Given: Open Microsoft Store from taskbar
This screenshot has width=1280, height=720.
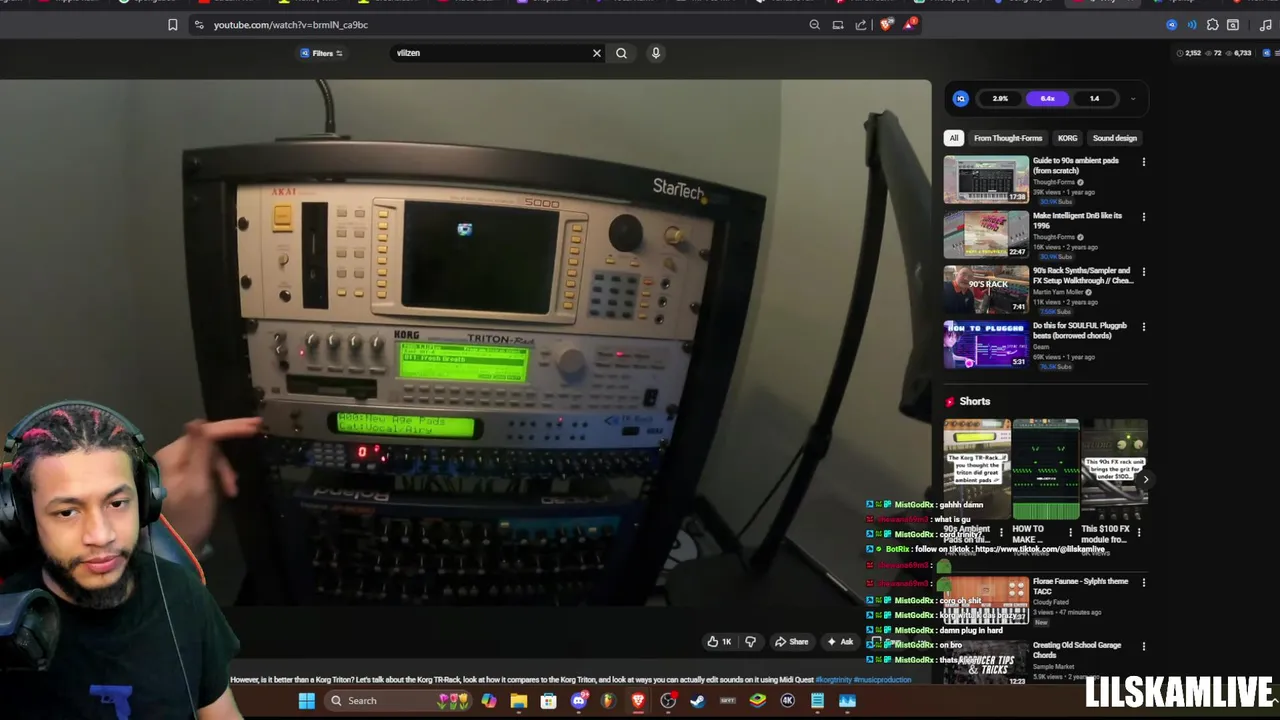Looking at the screenshot, I should [548, 701].
